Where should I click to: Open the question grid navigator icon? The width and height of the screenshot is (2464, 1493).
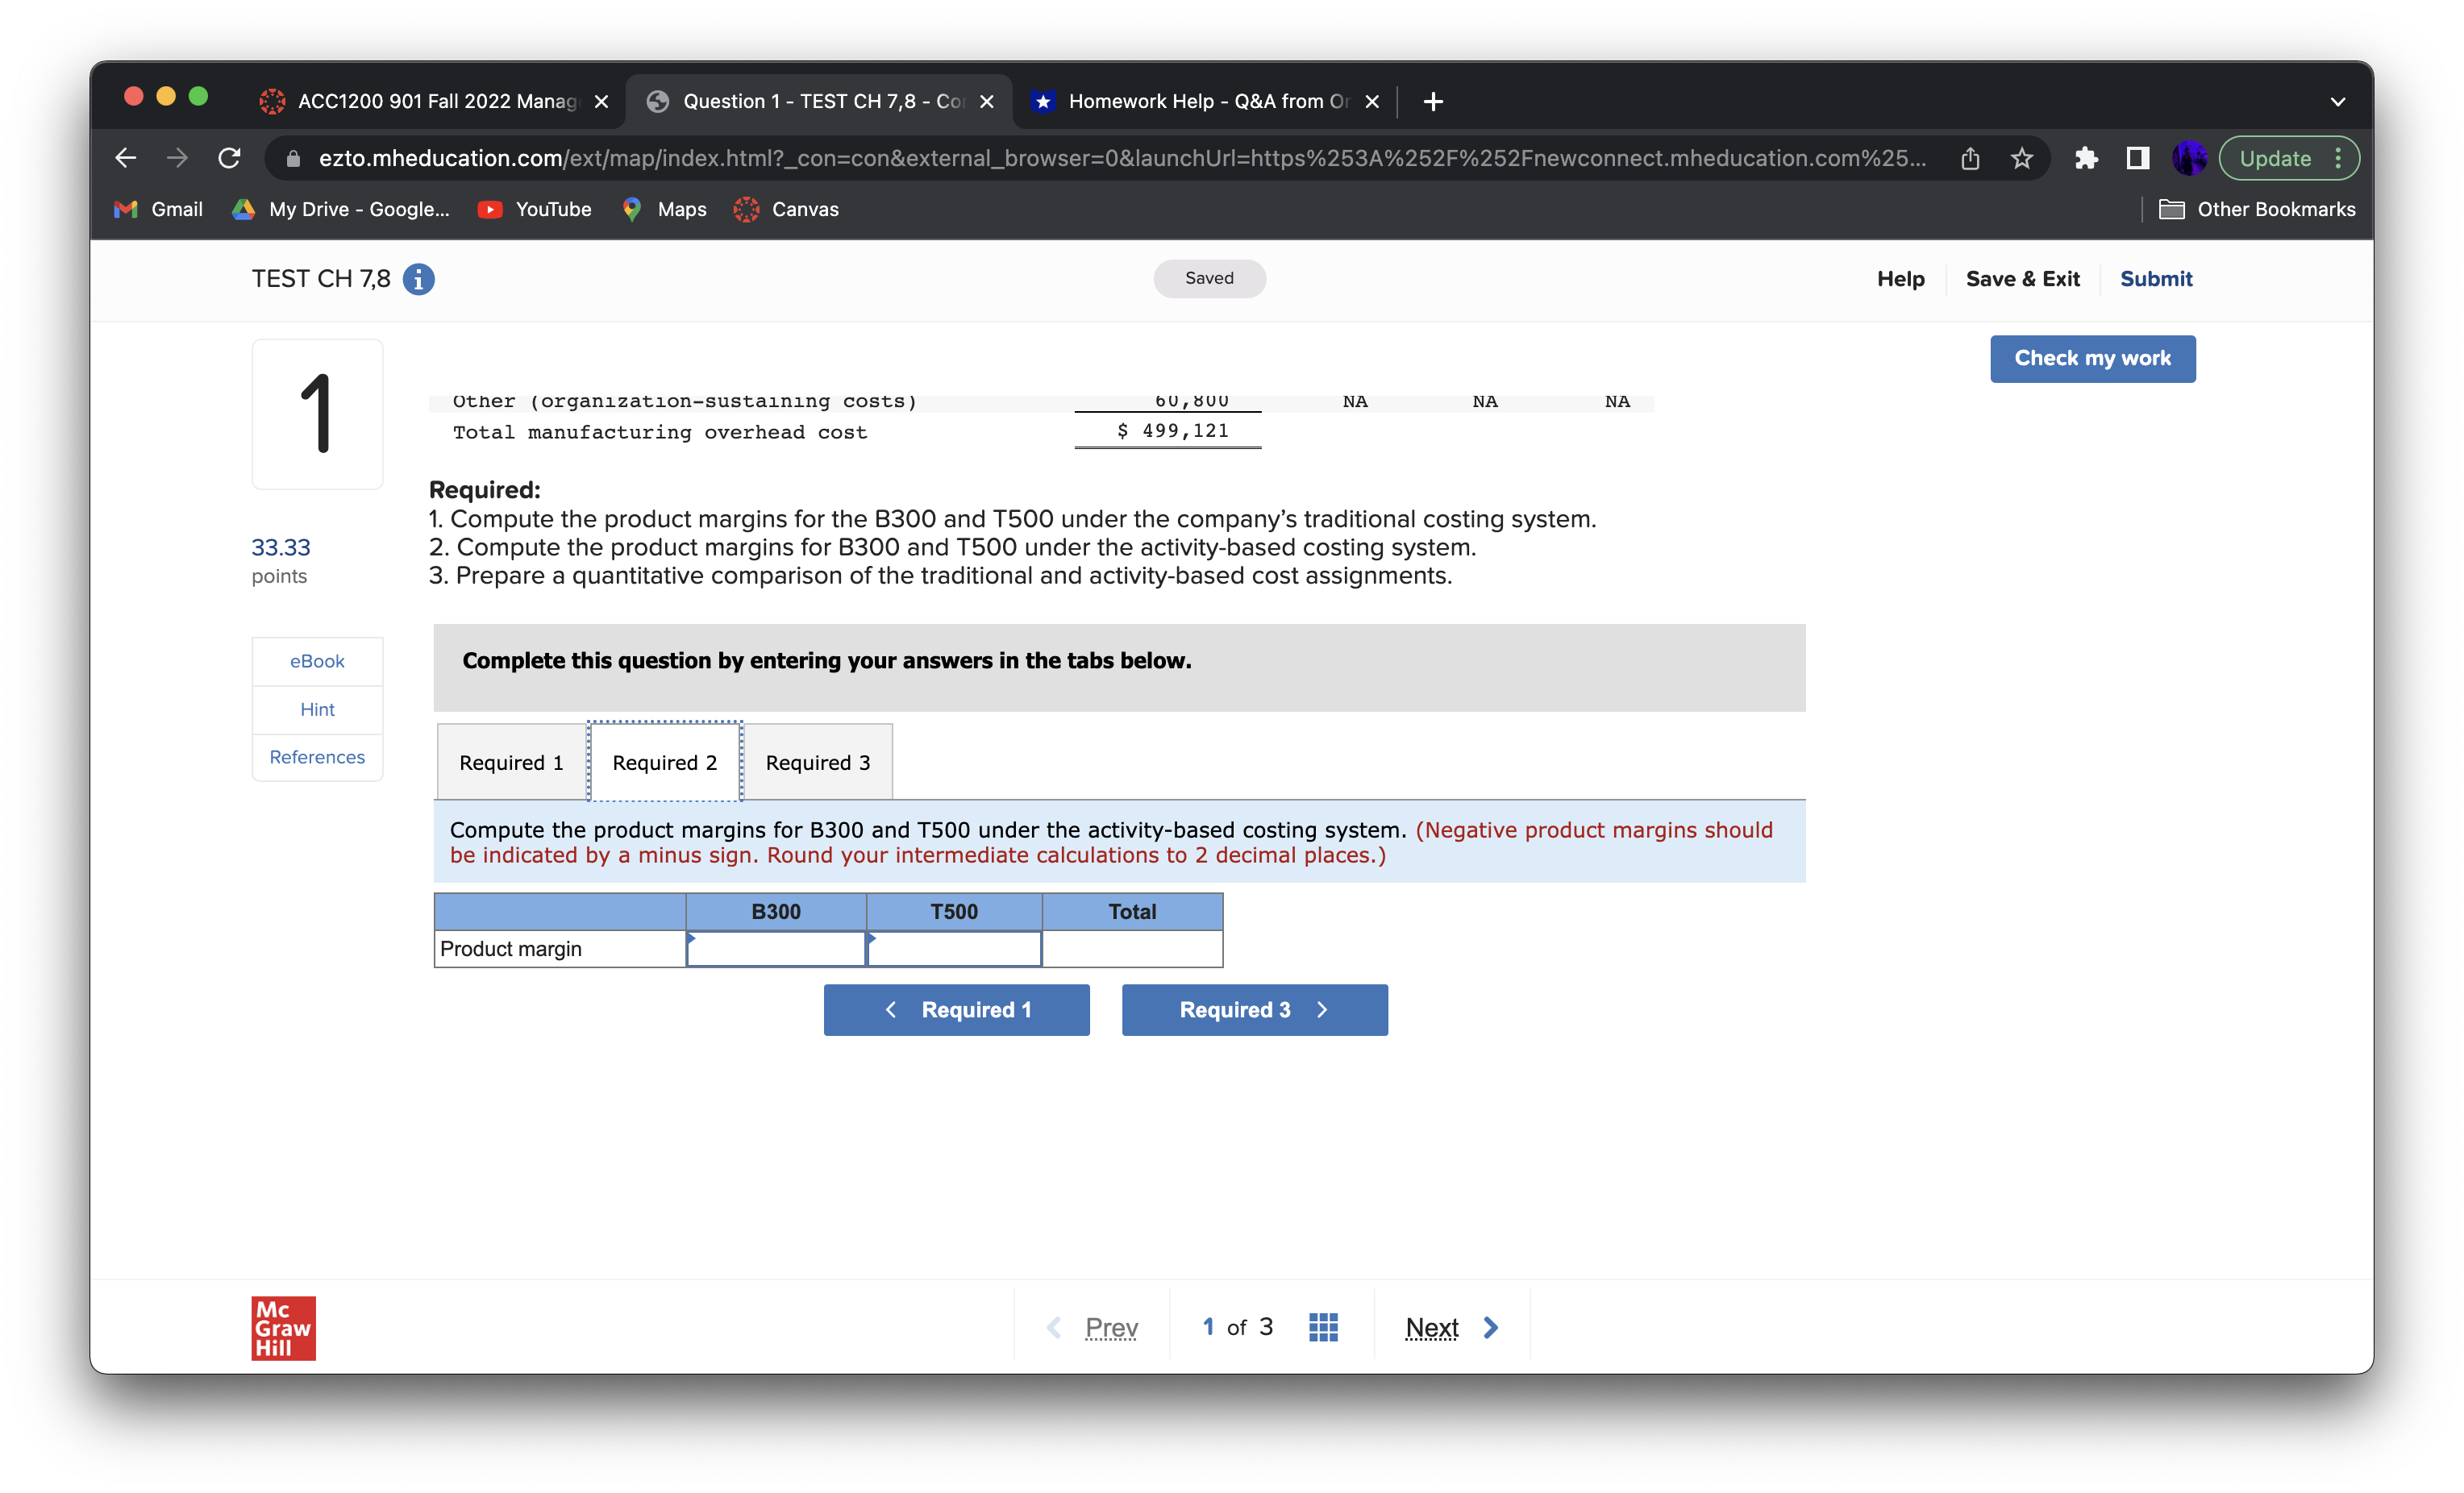tap(1323, 1327)
